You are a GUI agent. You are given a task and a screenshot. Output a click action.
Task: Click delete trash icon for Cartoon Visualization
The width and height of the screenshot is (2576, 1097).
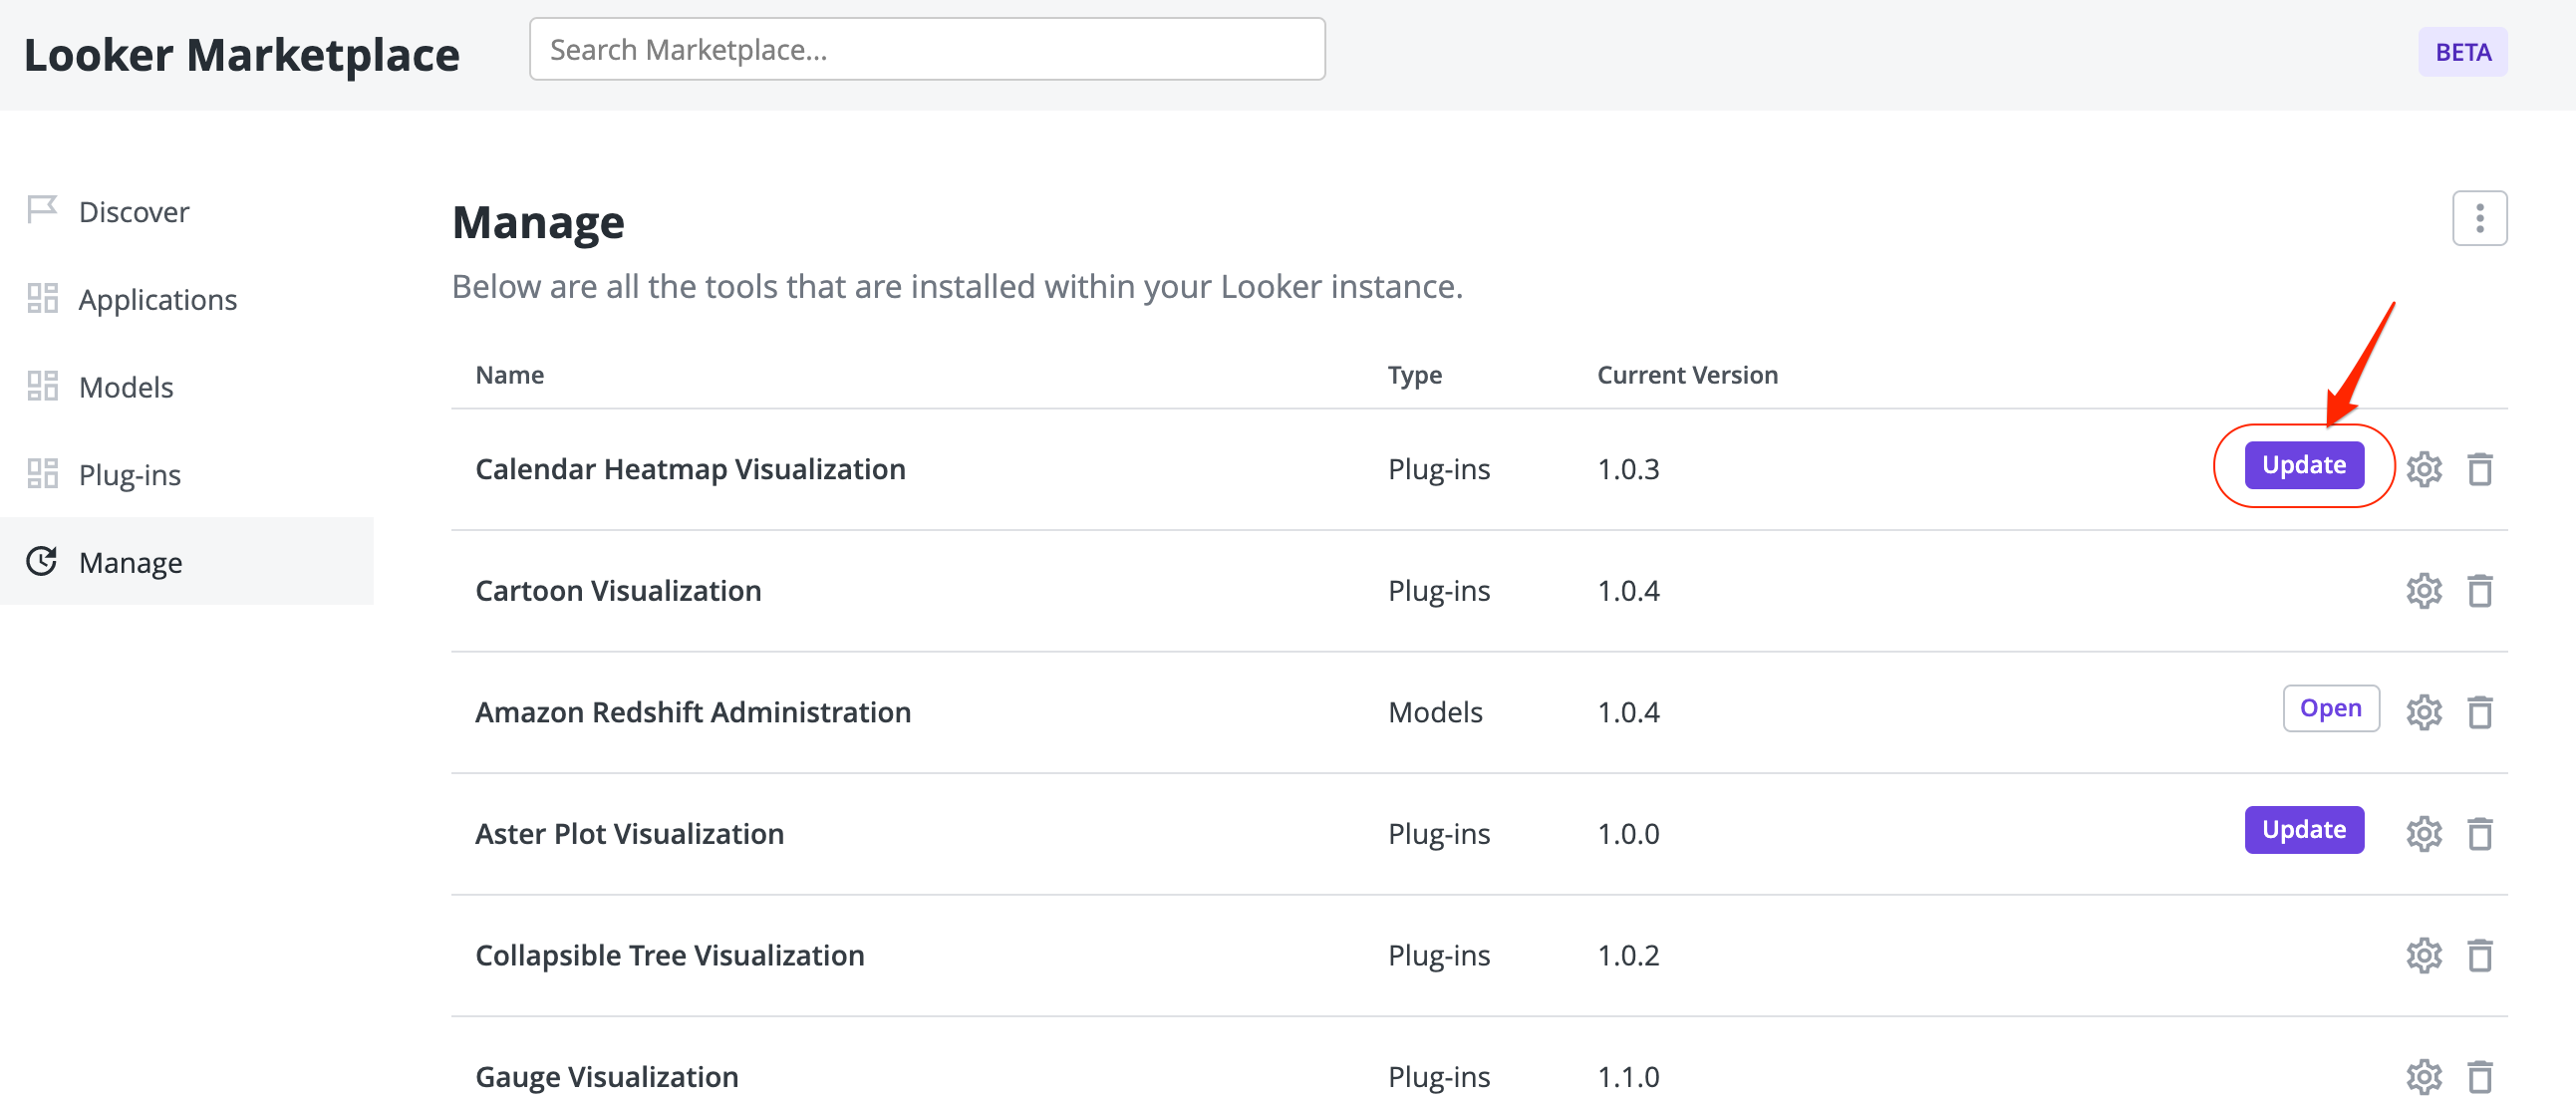pos(2481,590)
